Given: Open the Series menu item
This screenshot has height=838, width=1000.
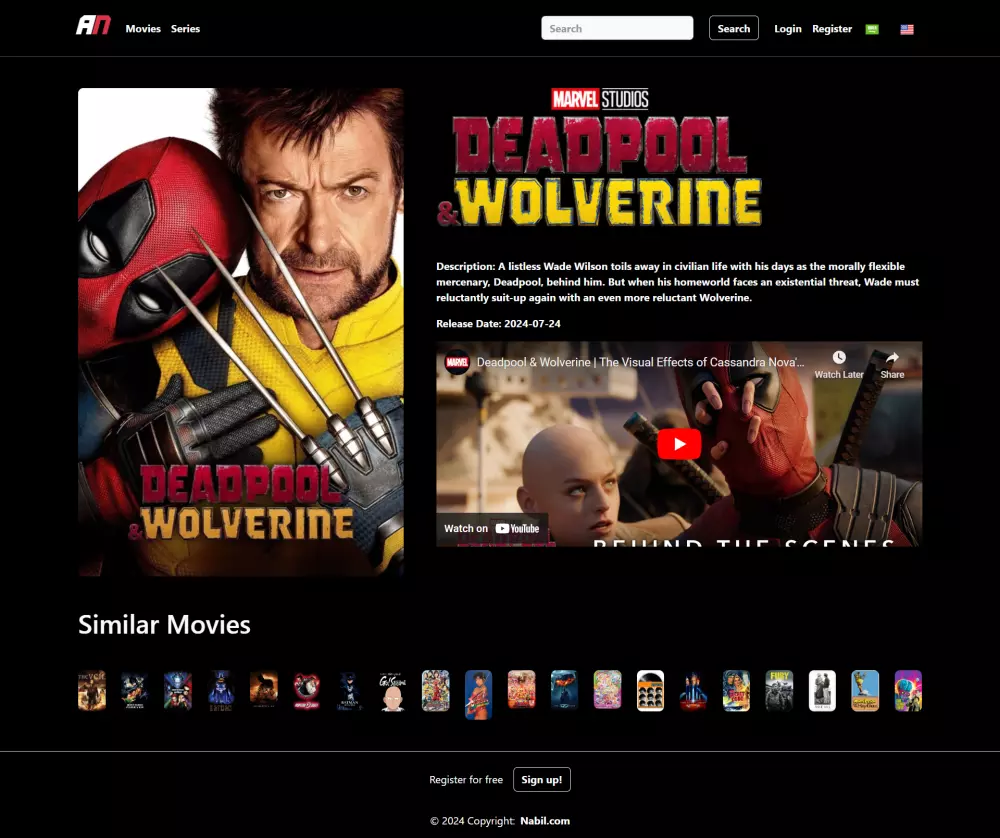Looking at the screenshot, I should coord(185,29).
